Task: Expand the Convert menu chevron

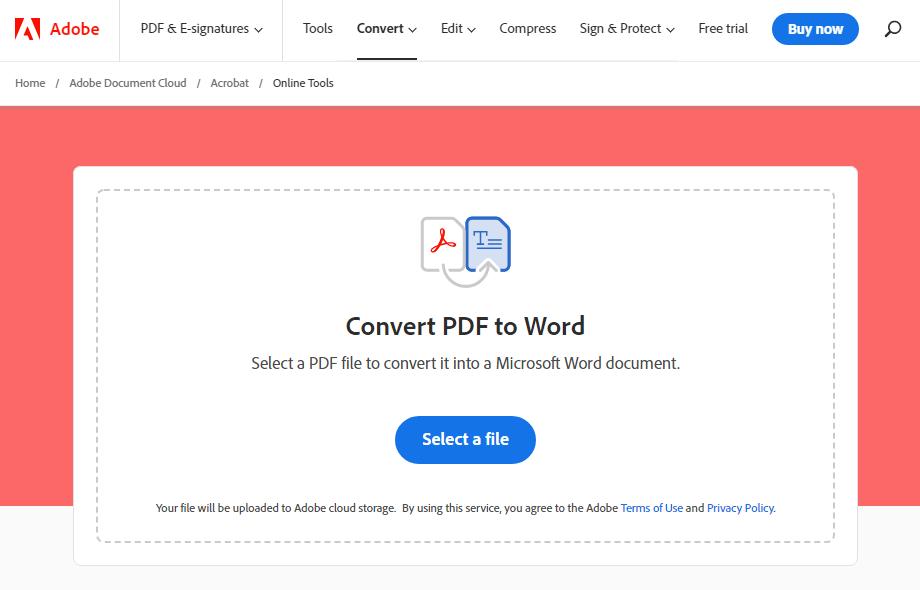Action: [x=410, y=29]
